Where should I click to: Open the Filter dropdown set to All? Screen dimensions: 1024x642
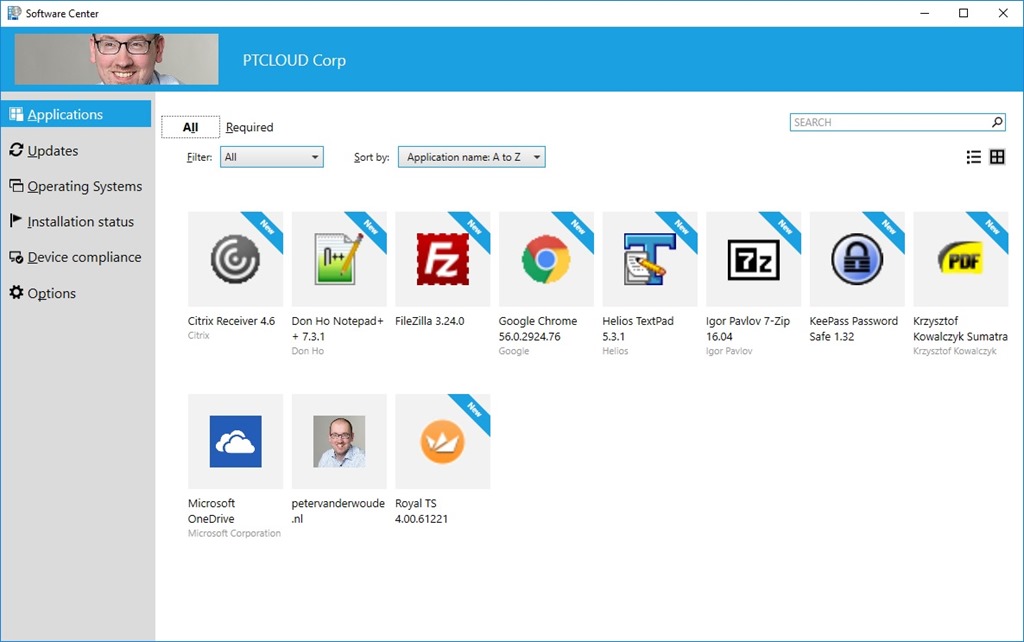[x=272, y=157]
